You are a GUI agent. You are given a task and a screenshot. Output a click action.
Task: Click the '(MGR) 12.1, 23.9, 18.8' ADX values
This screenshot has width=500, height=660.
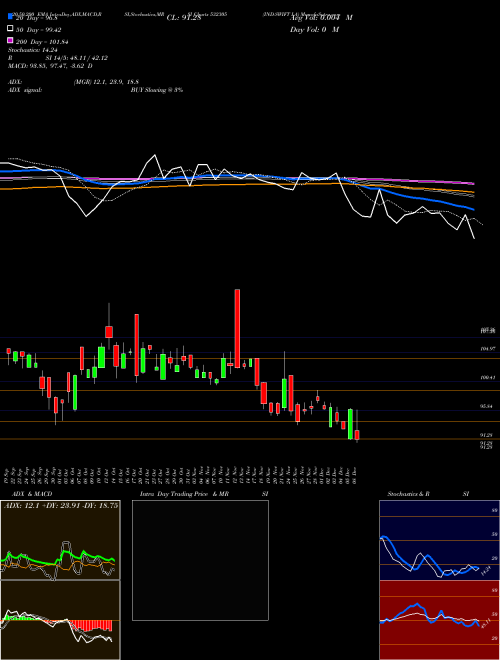click(106, 82)
